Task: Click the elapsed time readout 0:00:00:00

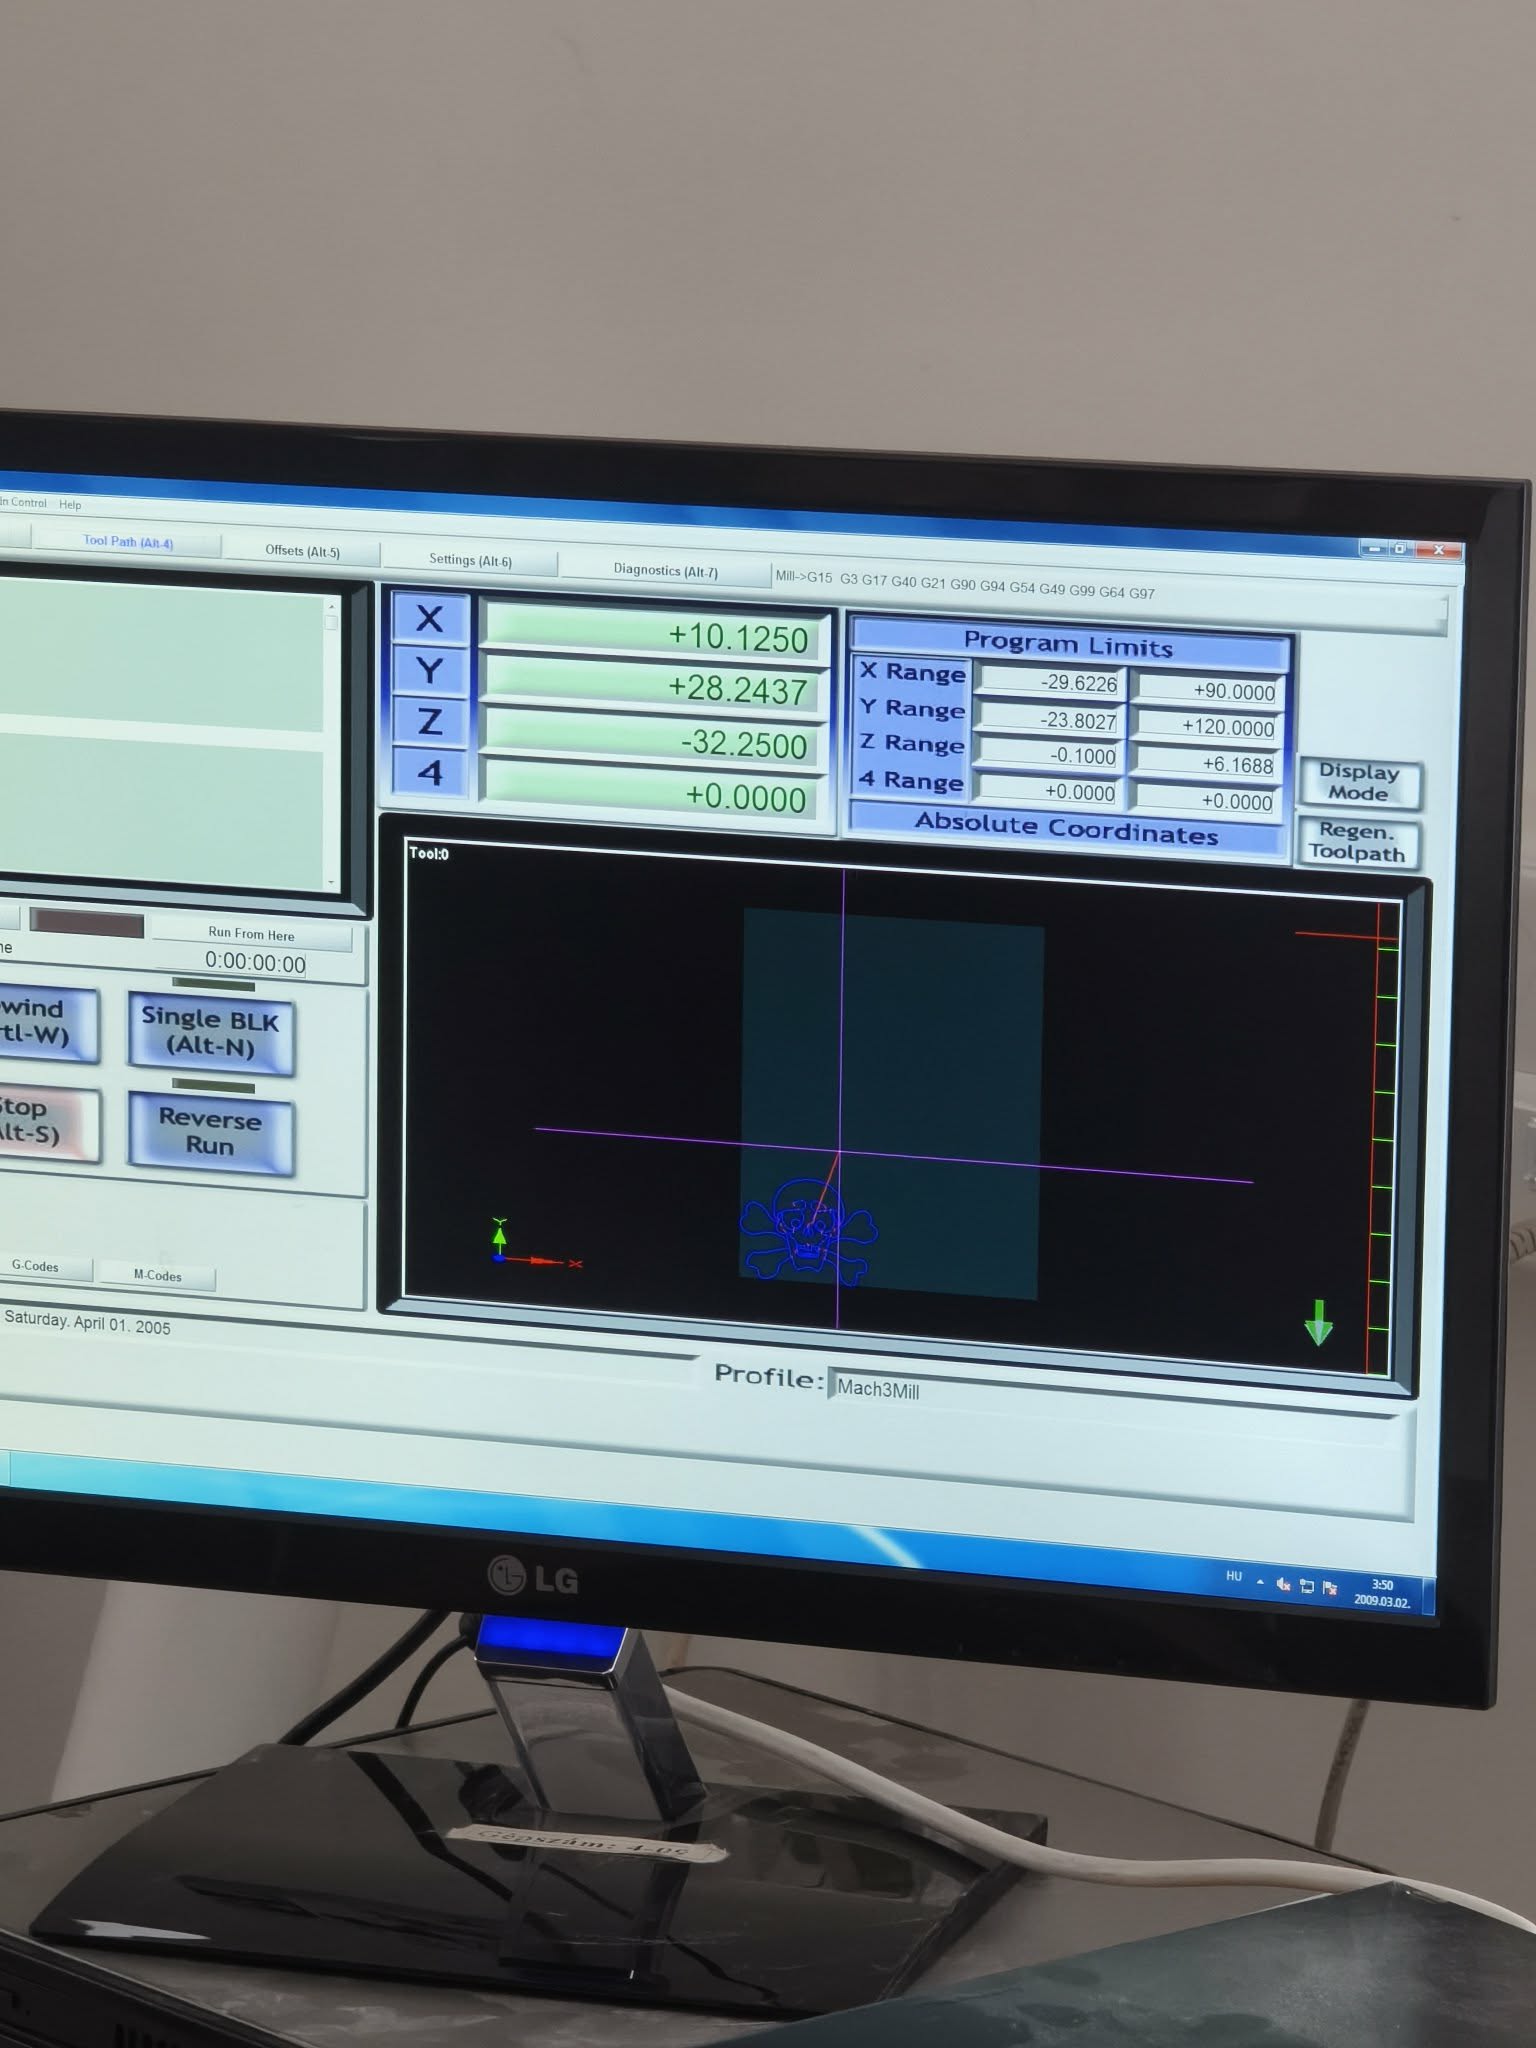Action: click(x=255, y=962)
